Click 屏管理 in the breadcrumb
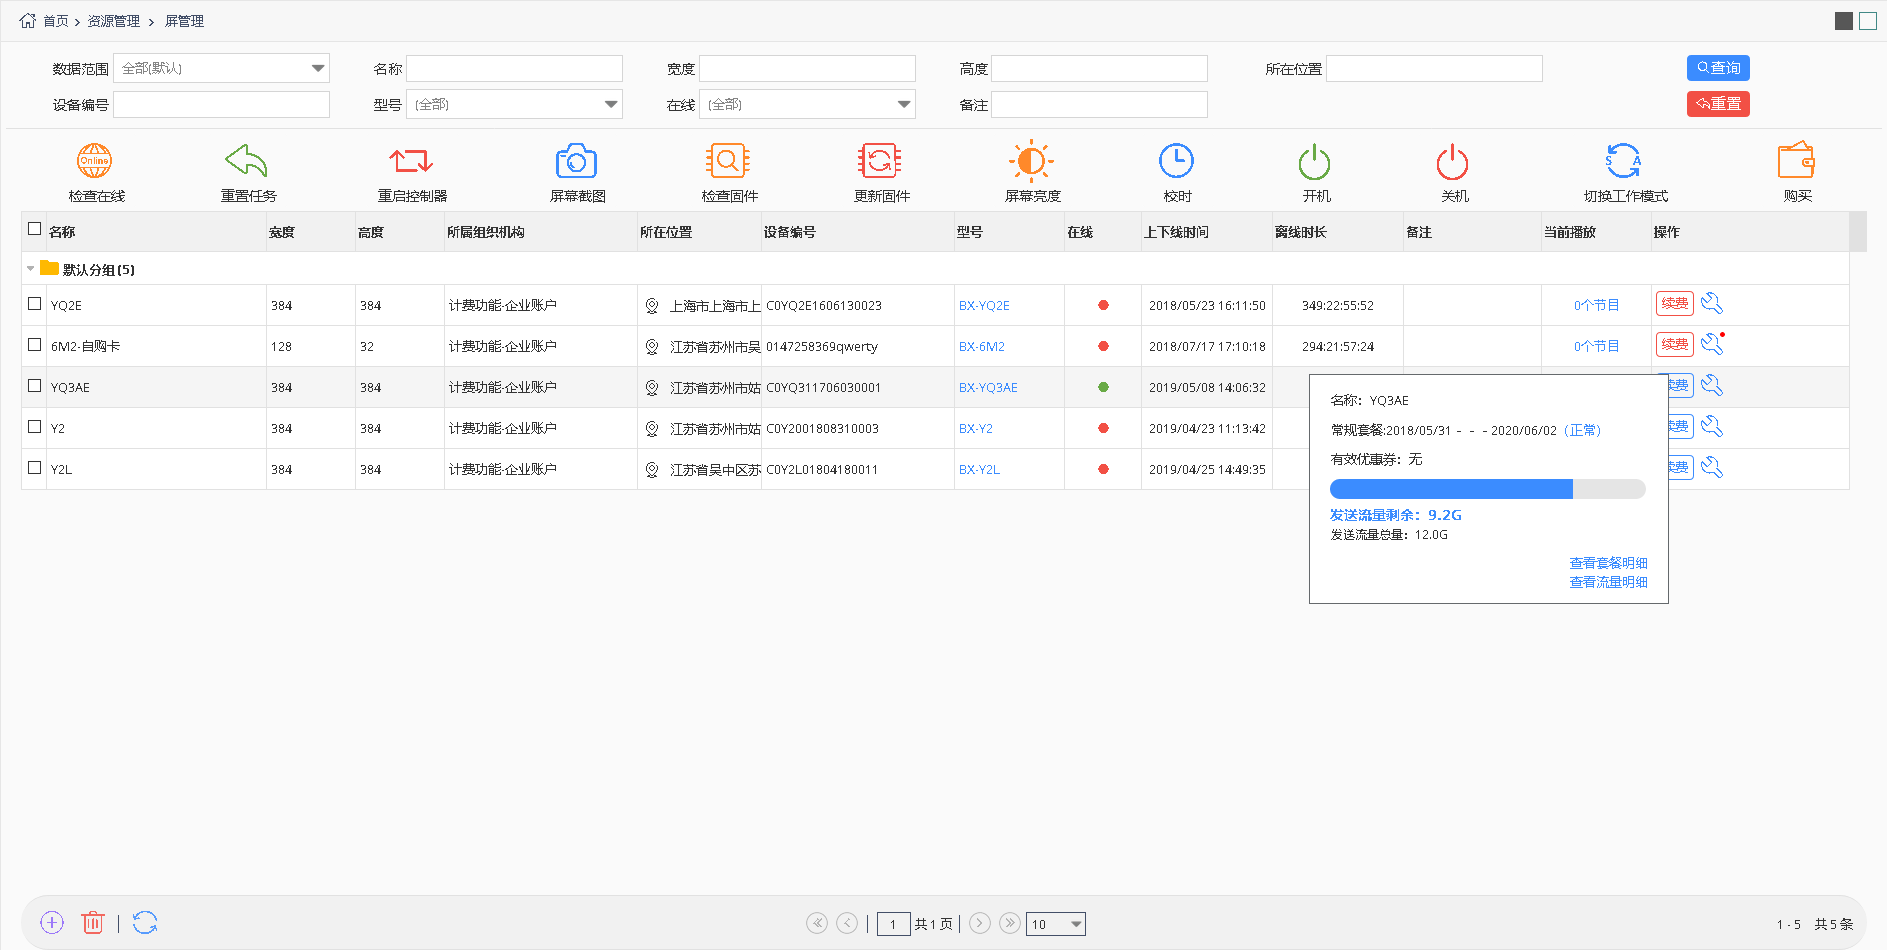The height and width of the screenshot is (950, 1888). point(184,21)
